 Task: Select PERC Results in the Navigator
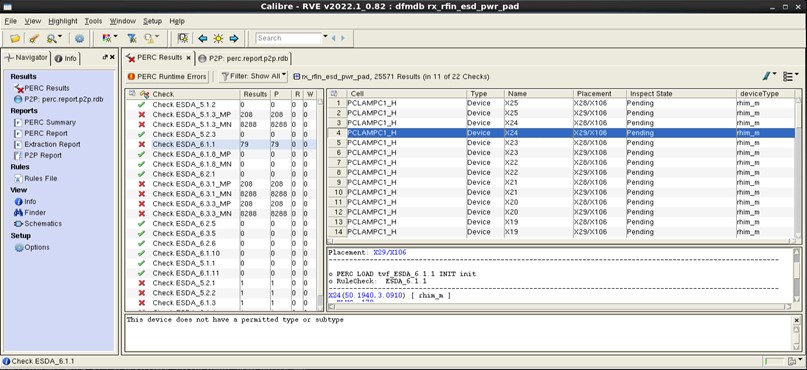(x=42, y=89)
